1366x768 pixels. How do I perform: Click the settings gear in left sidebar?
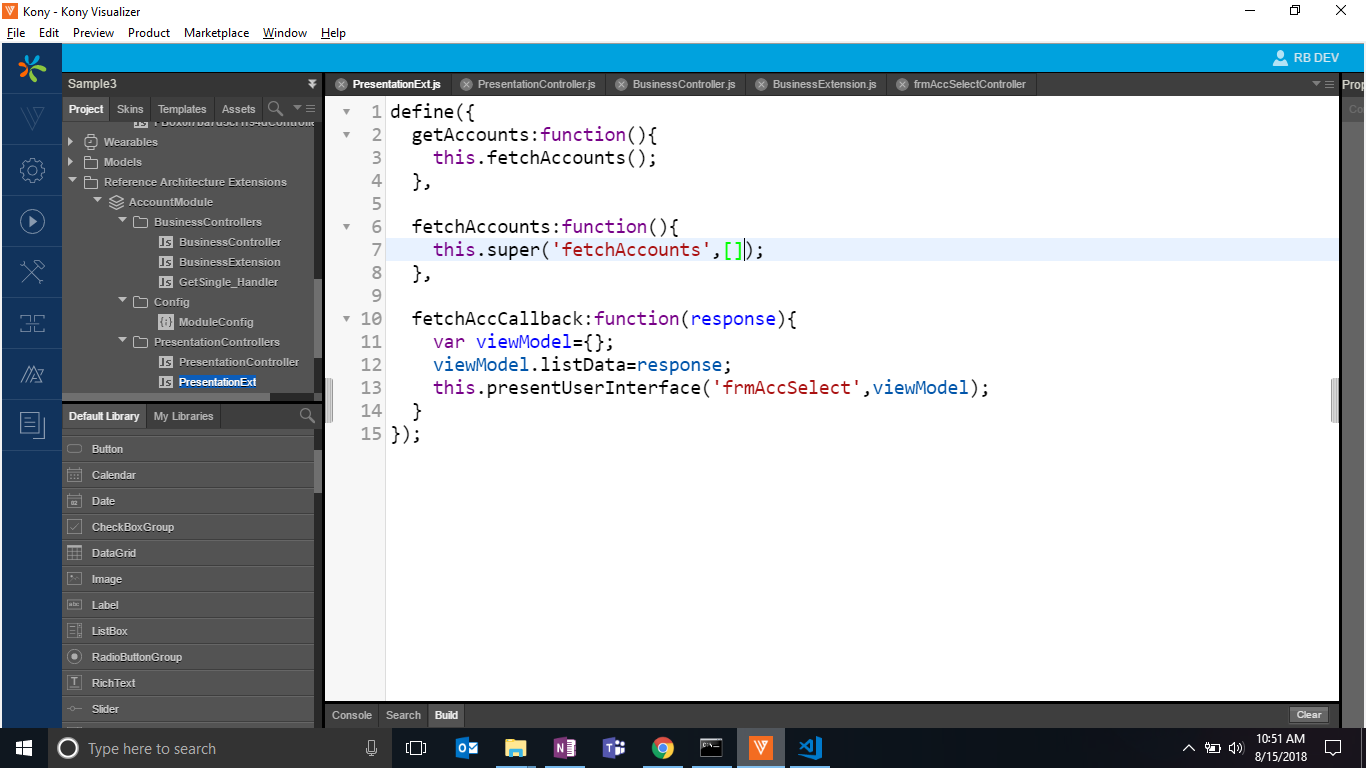[x=32, y=171]
